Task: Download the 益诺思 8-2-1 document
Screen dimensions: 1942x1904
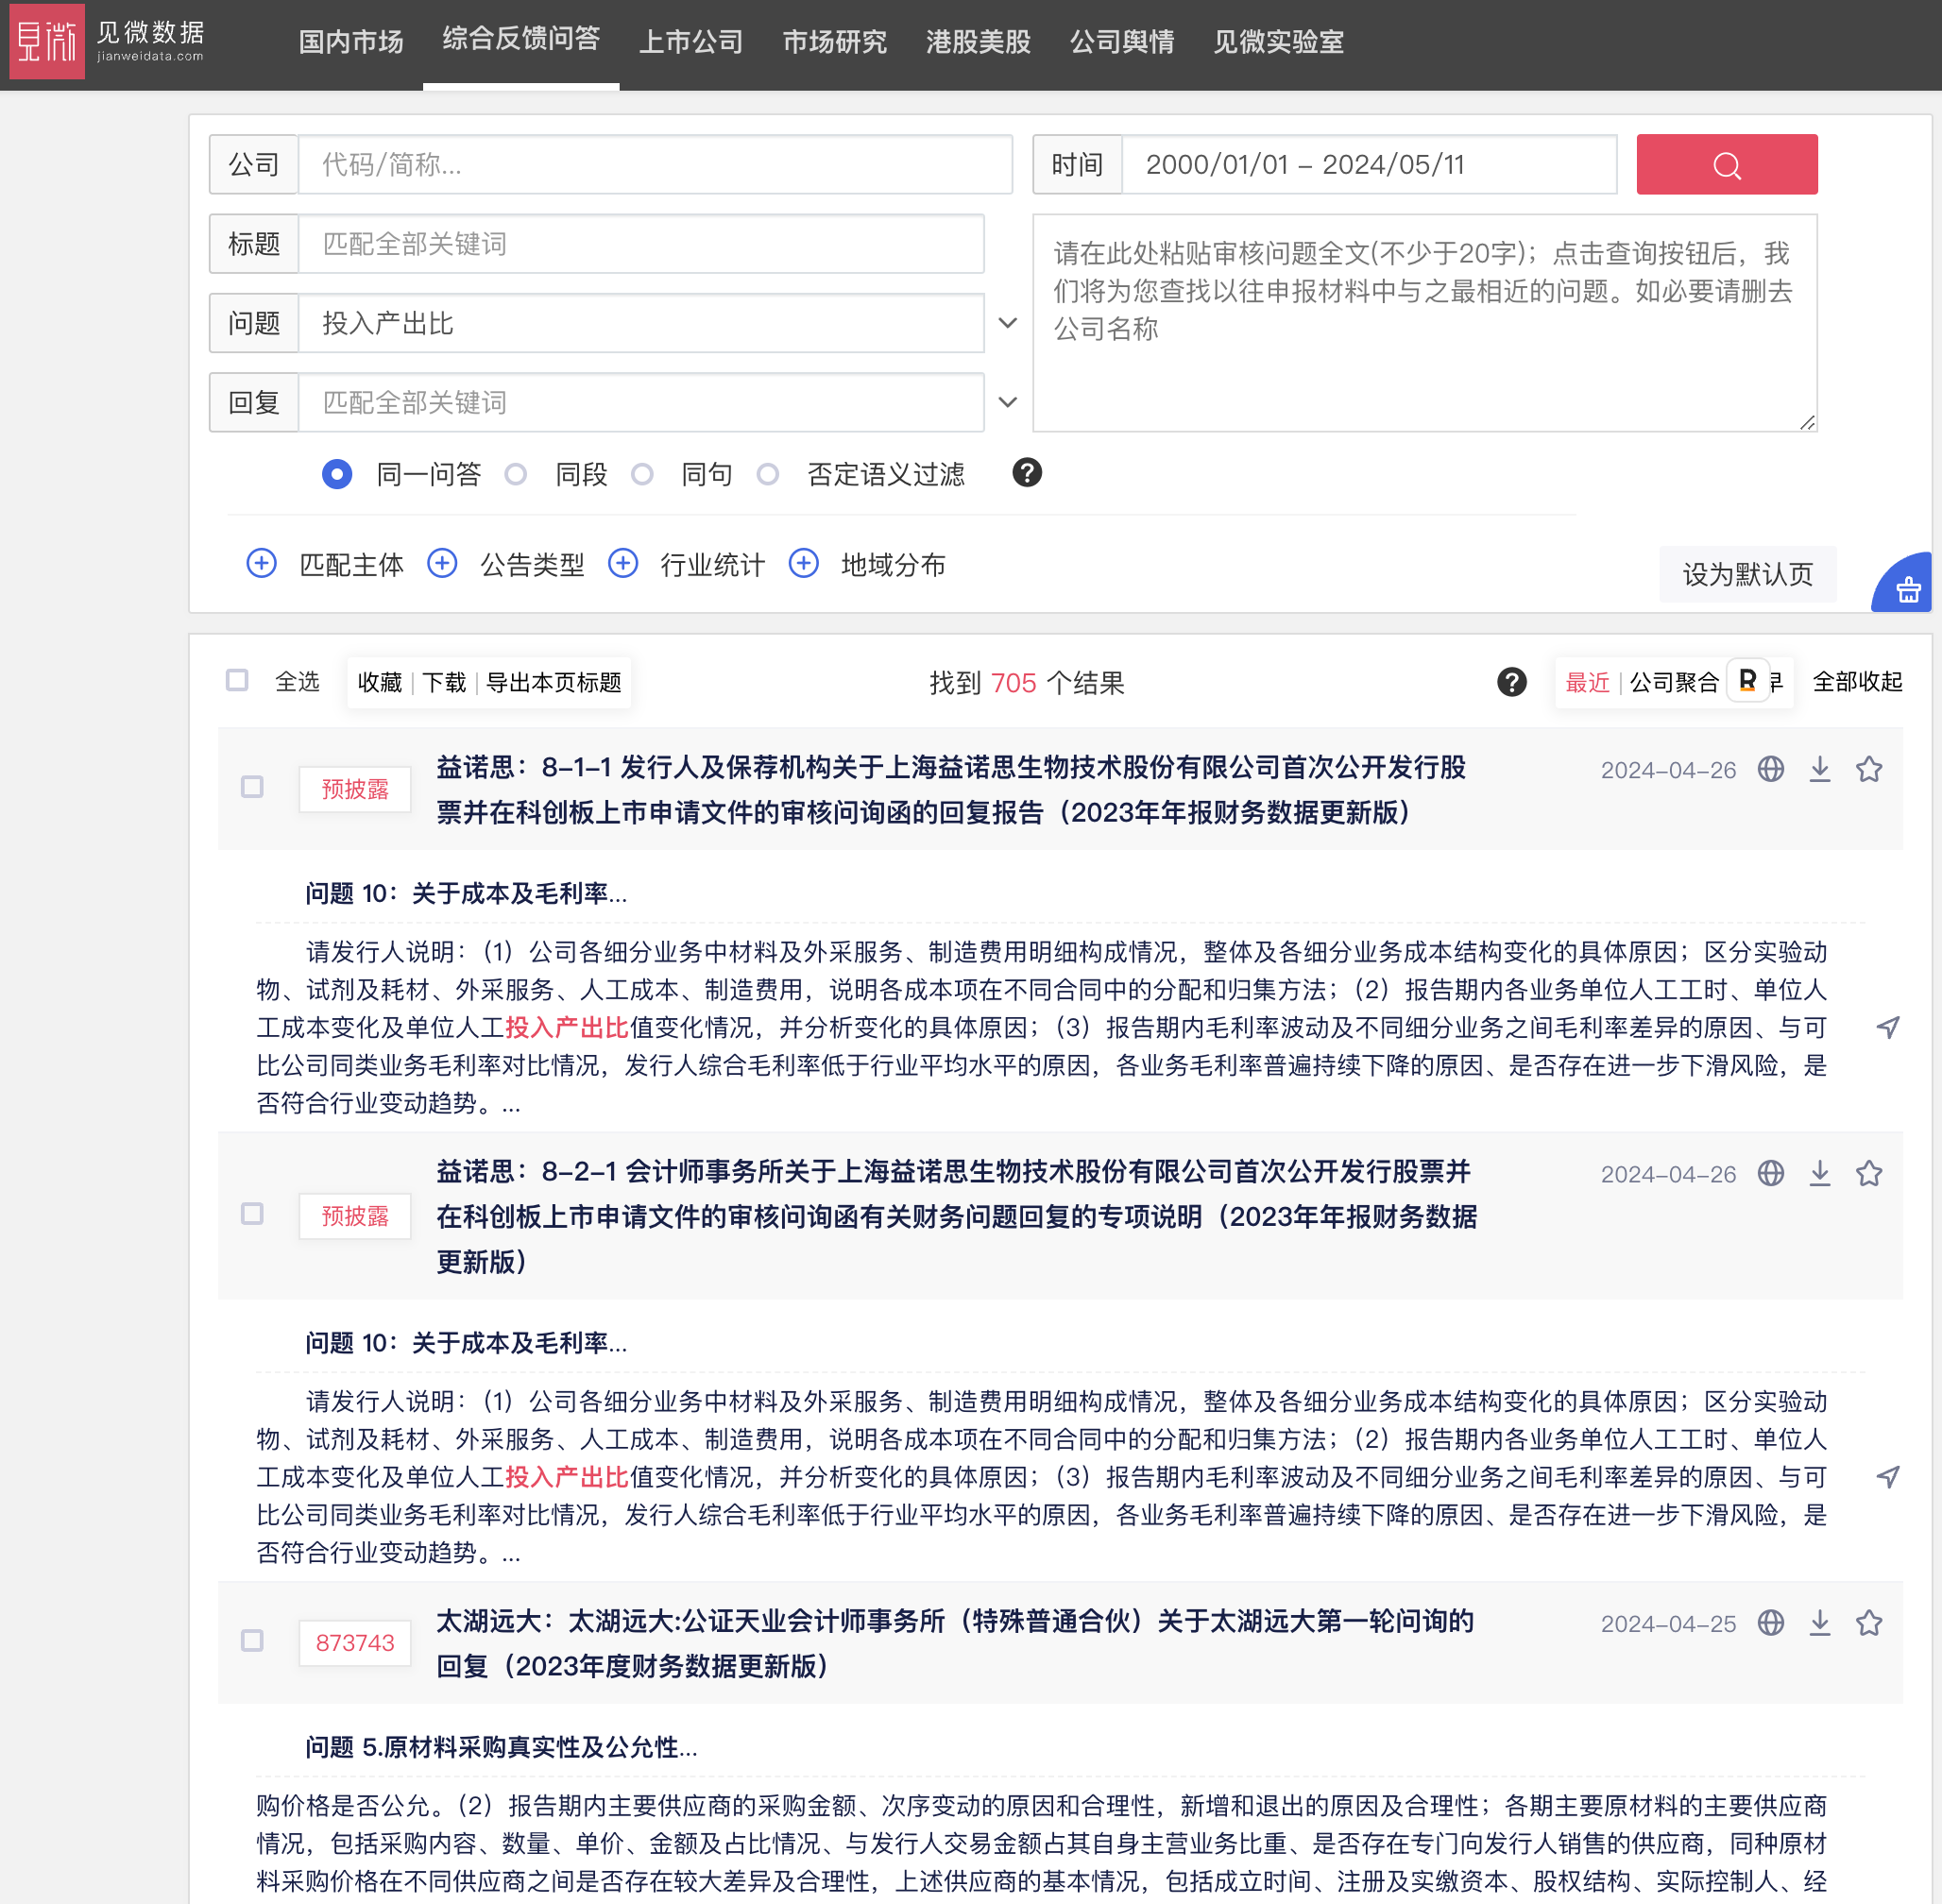Action: pyautogui.click(x=1819, y=1173)
